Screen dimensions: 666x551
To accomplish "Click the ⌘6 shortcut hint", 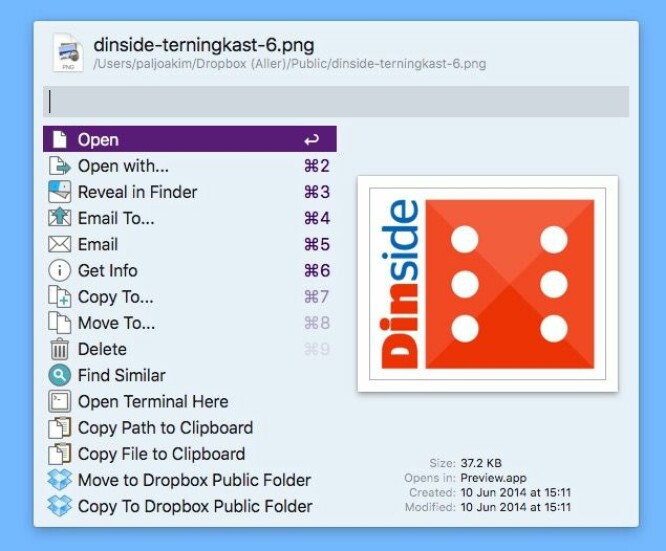I will (317, 271).
